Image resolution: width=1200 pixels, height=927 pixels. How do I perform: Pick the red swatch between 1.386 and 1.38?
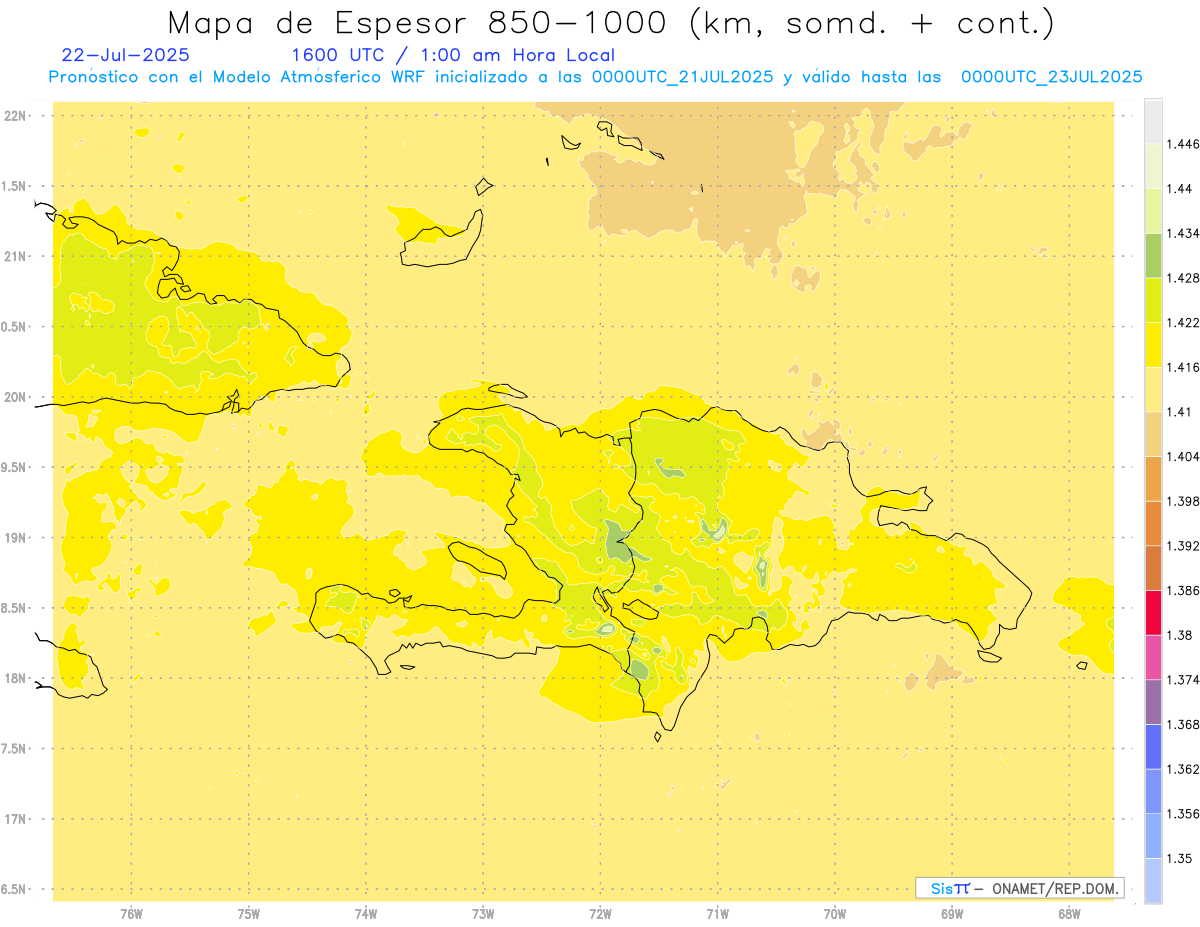[1153, 612]
